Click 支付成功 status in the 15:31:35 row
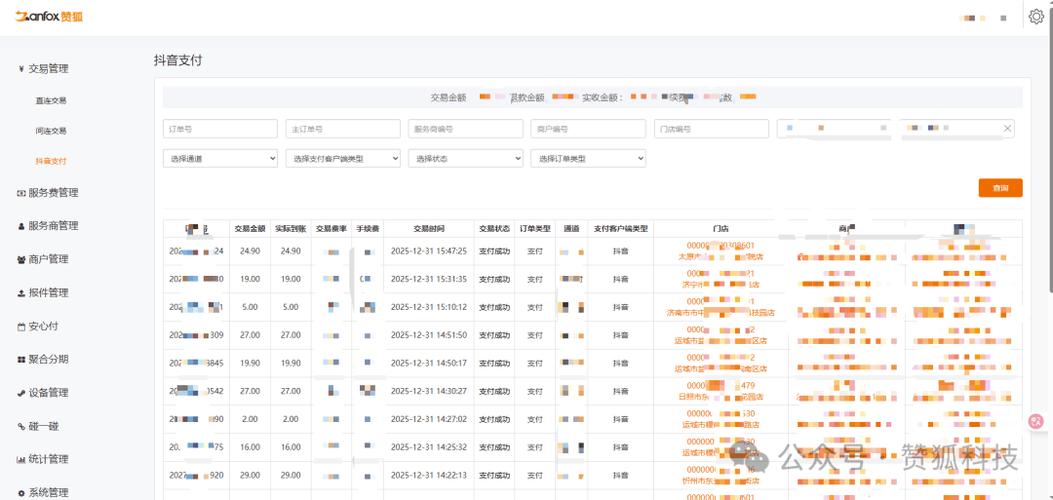Screen dimensions: 1053x500 494,279
